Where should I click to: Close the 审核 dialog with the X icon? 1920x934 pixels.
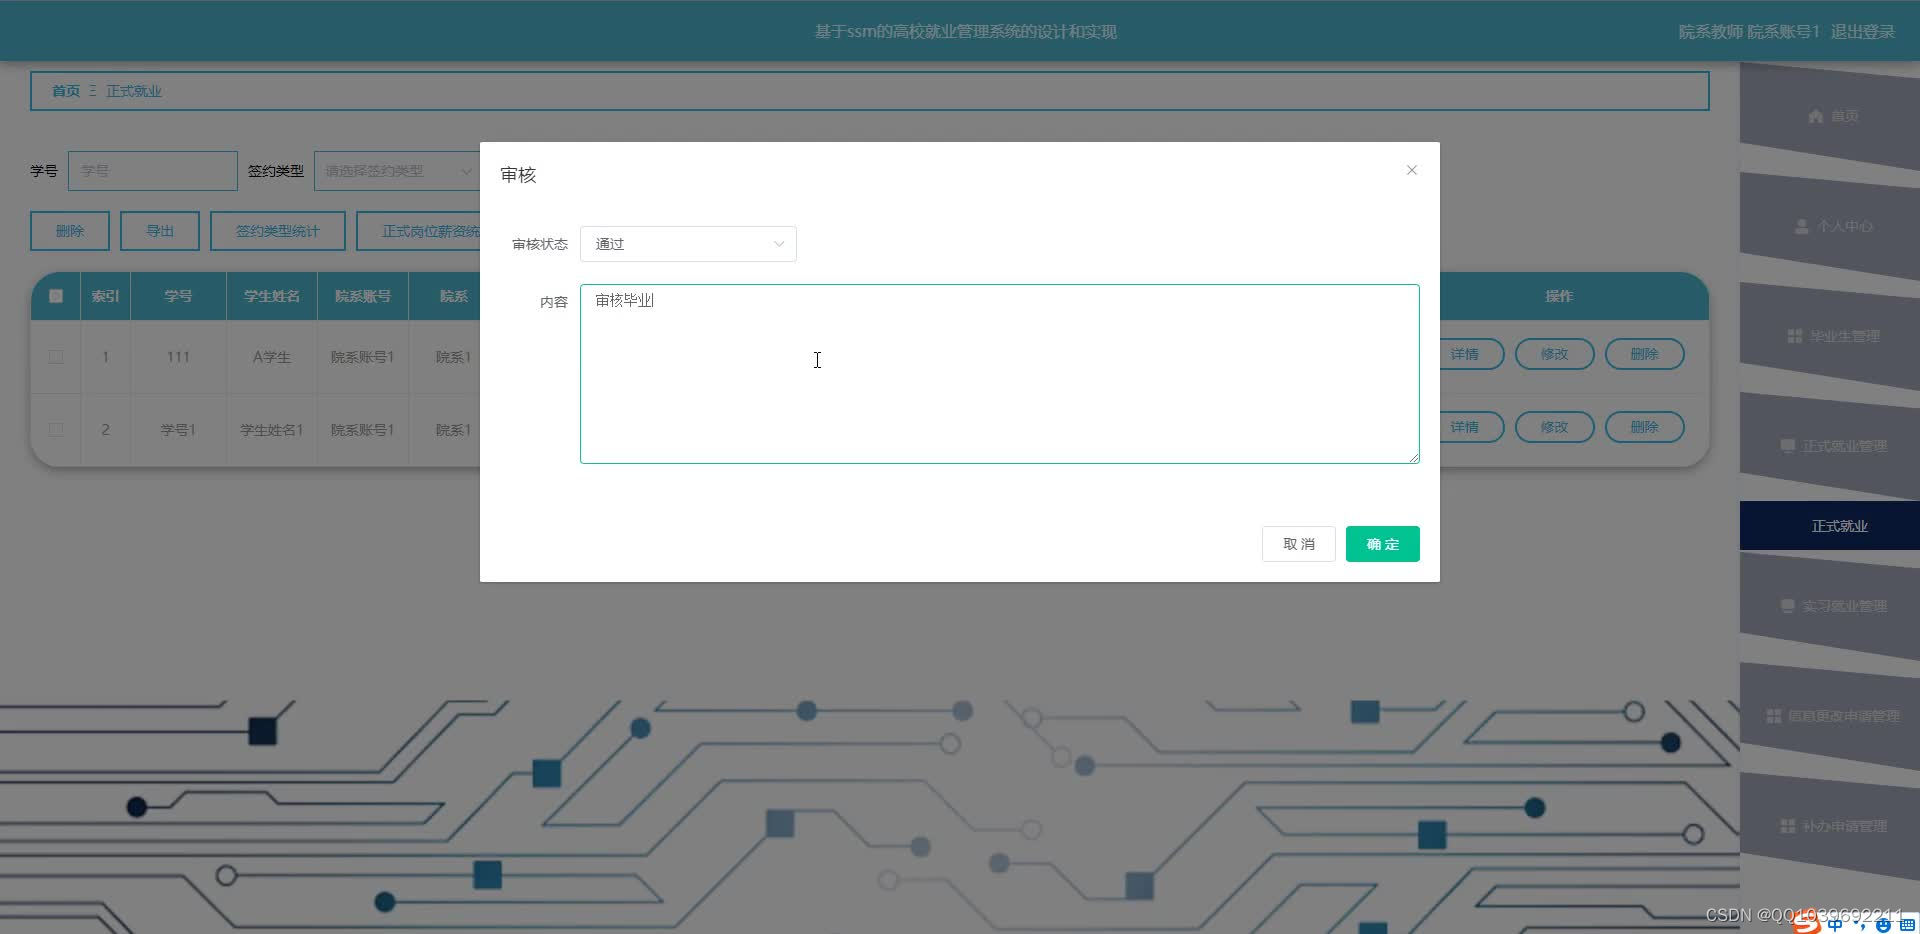click(x=1411, y=170)
